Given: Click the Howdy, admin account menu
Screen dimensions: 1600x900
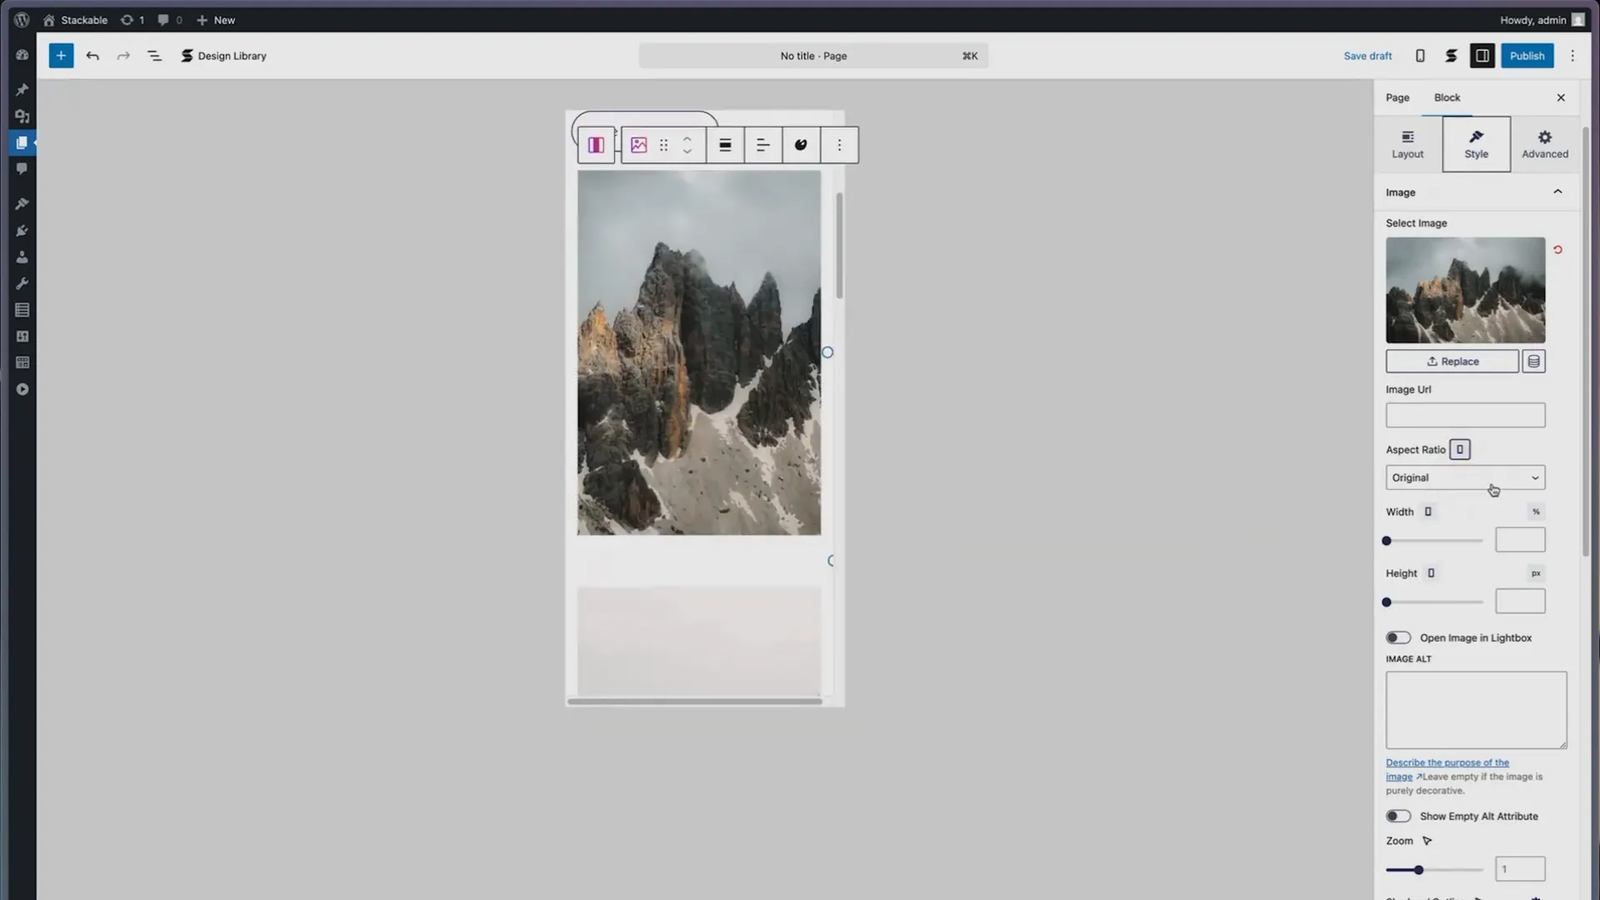Looking at the screenshot, I should 1542,20.
